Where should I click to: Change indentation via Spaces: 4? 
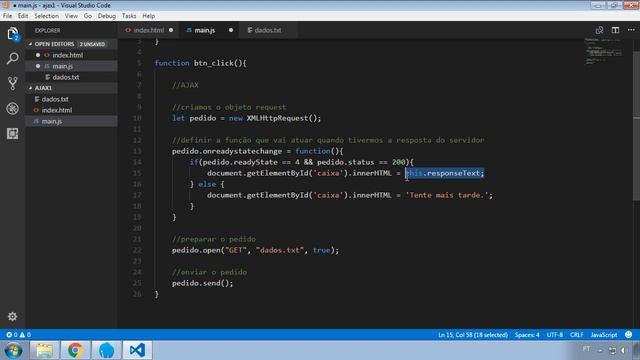click(527, 335)
